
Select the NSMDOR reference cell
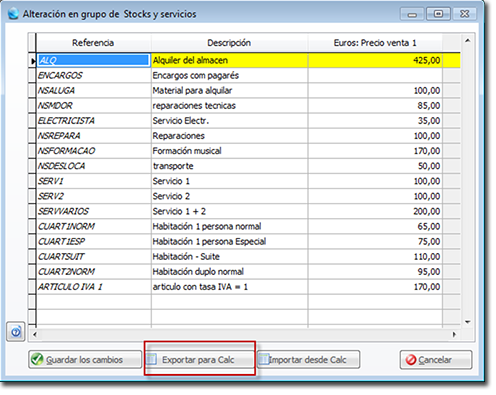click(94, 106)
